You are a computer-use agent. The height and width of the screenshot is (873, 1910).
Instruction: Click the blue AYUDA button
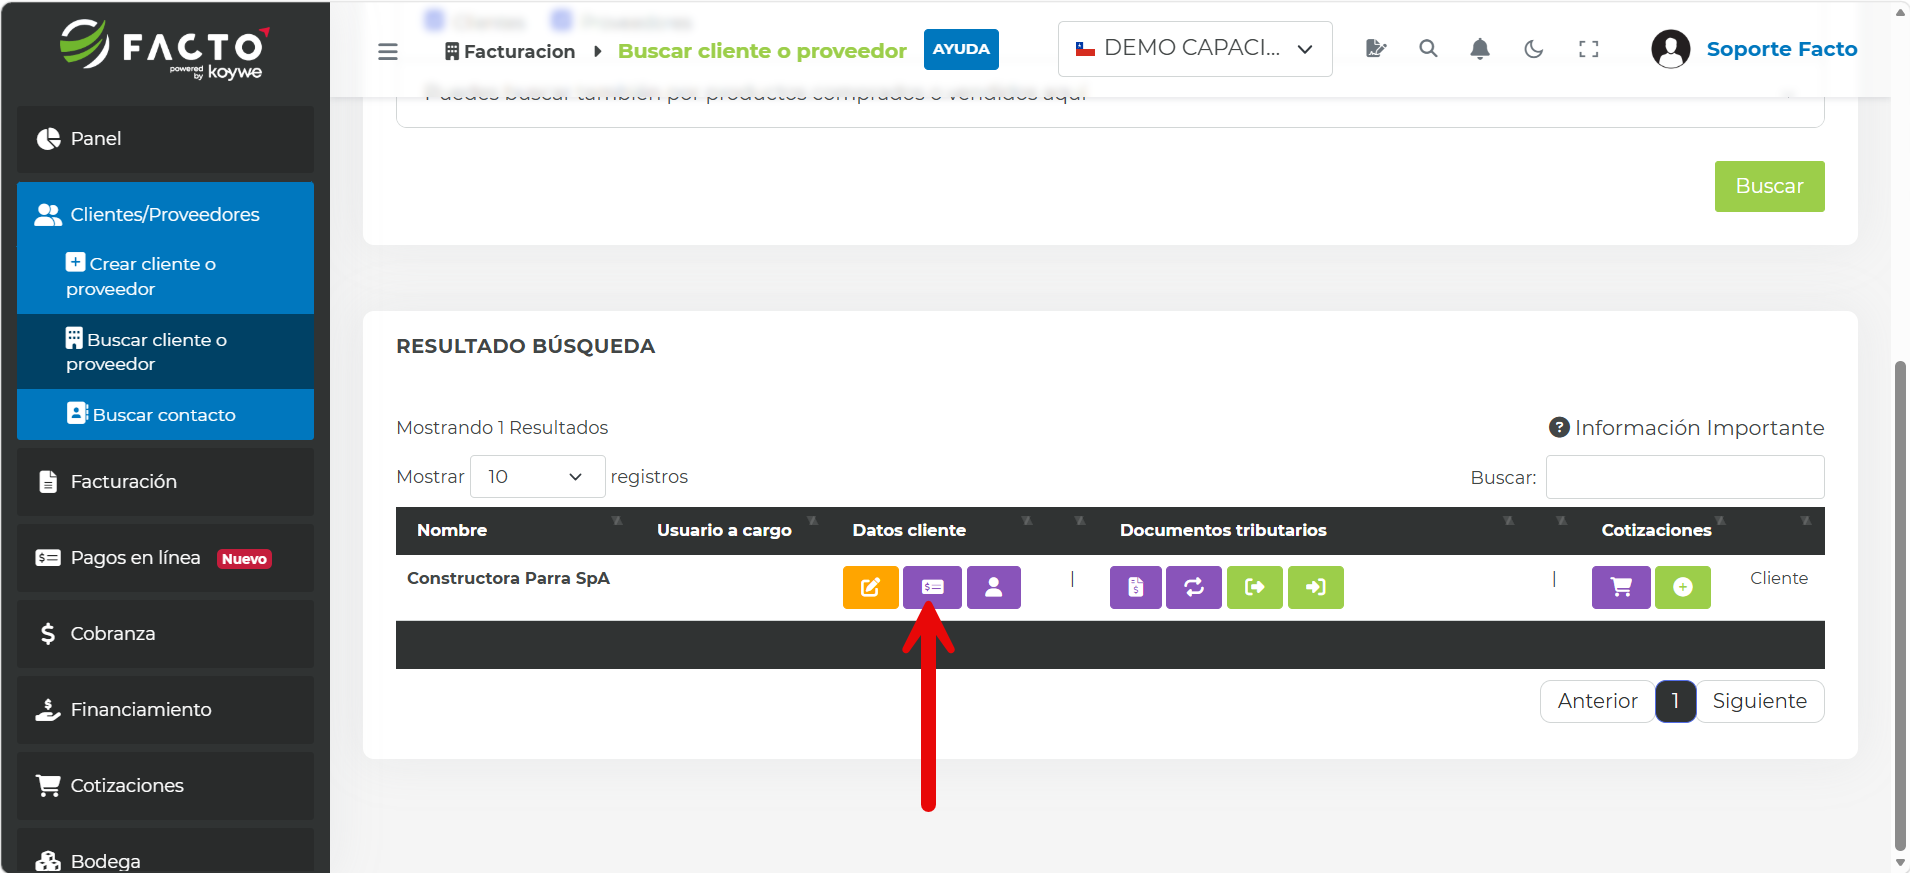[x=961, y=49]
